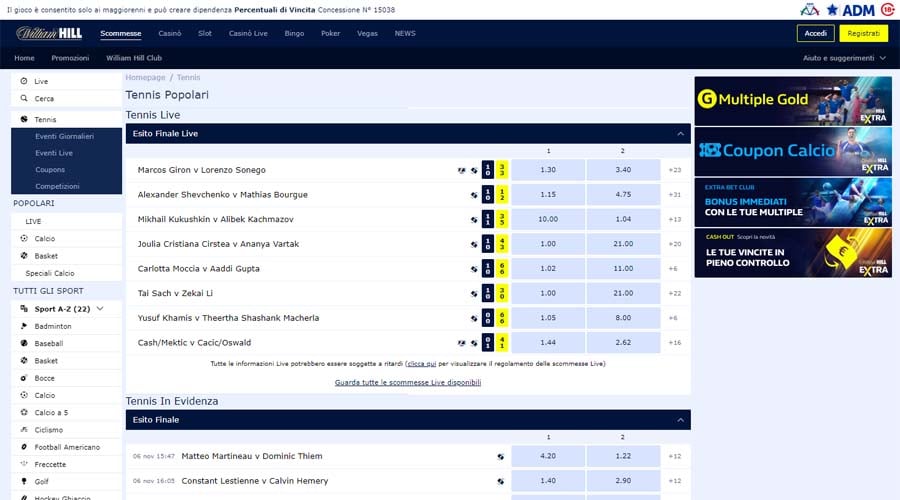Open Eventi Live submenu item

54,153
